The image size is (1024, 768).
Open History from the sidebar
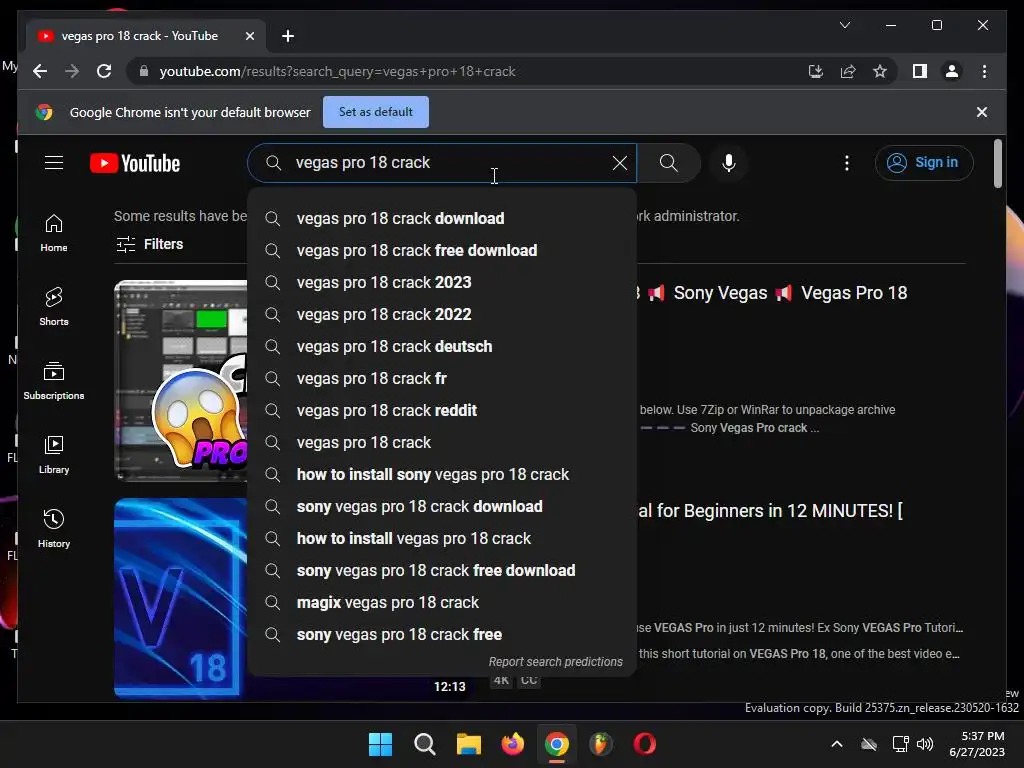click(x=54, y=529)
